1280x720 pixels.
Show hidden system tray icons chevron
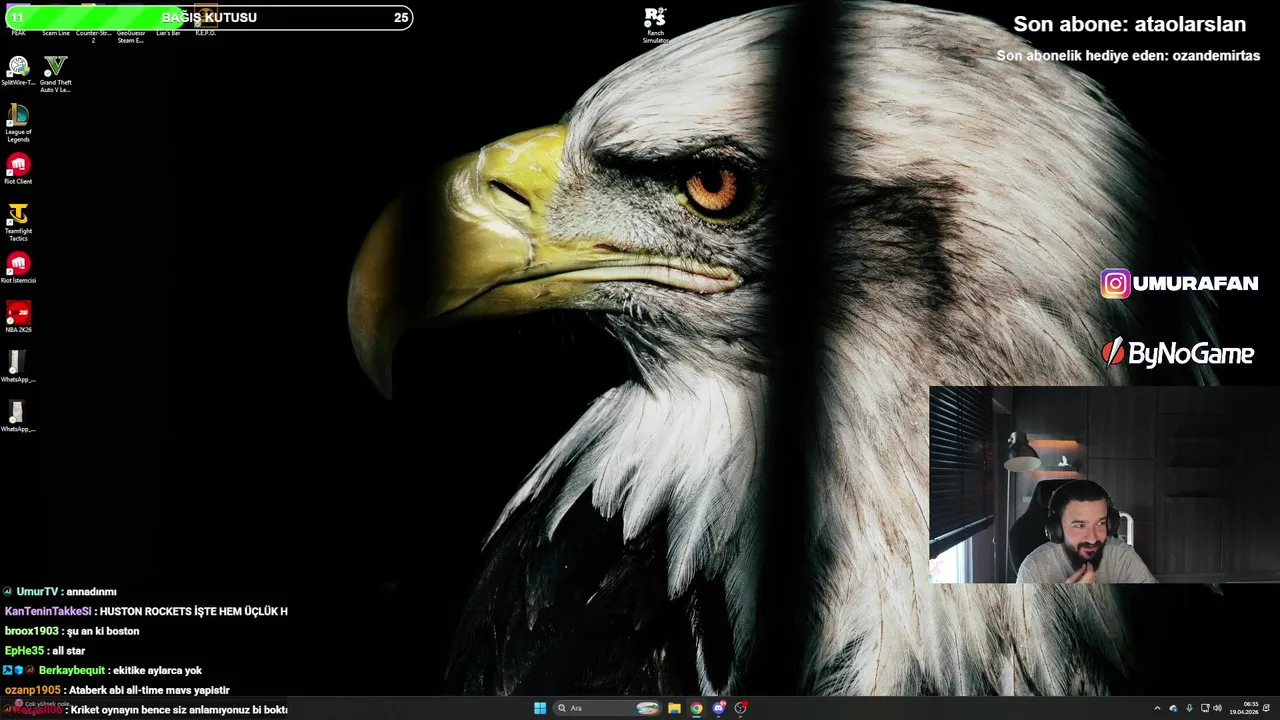tap(1157, 708)
